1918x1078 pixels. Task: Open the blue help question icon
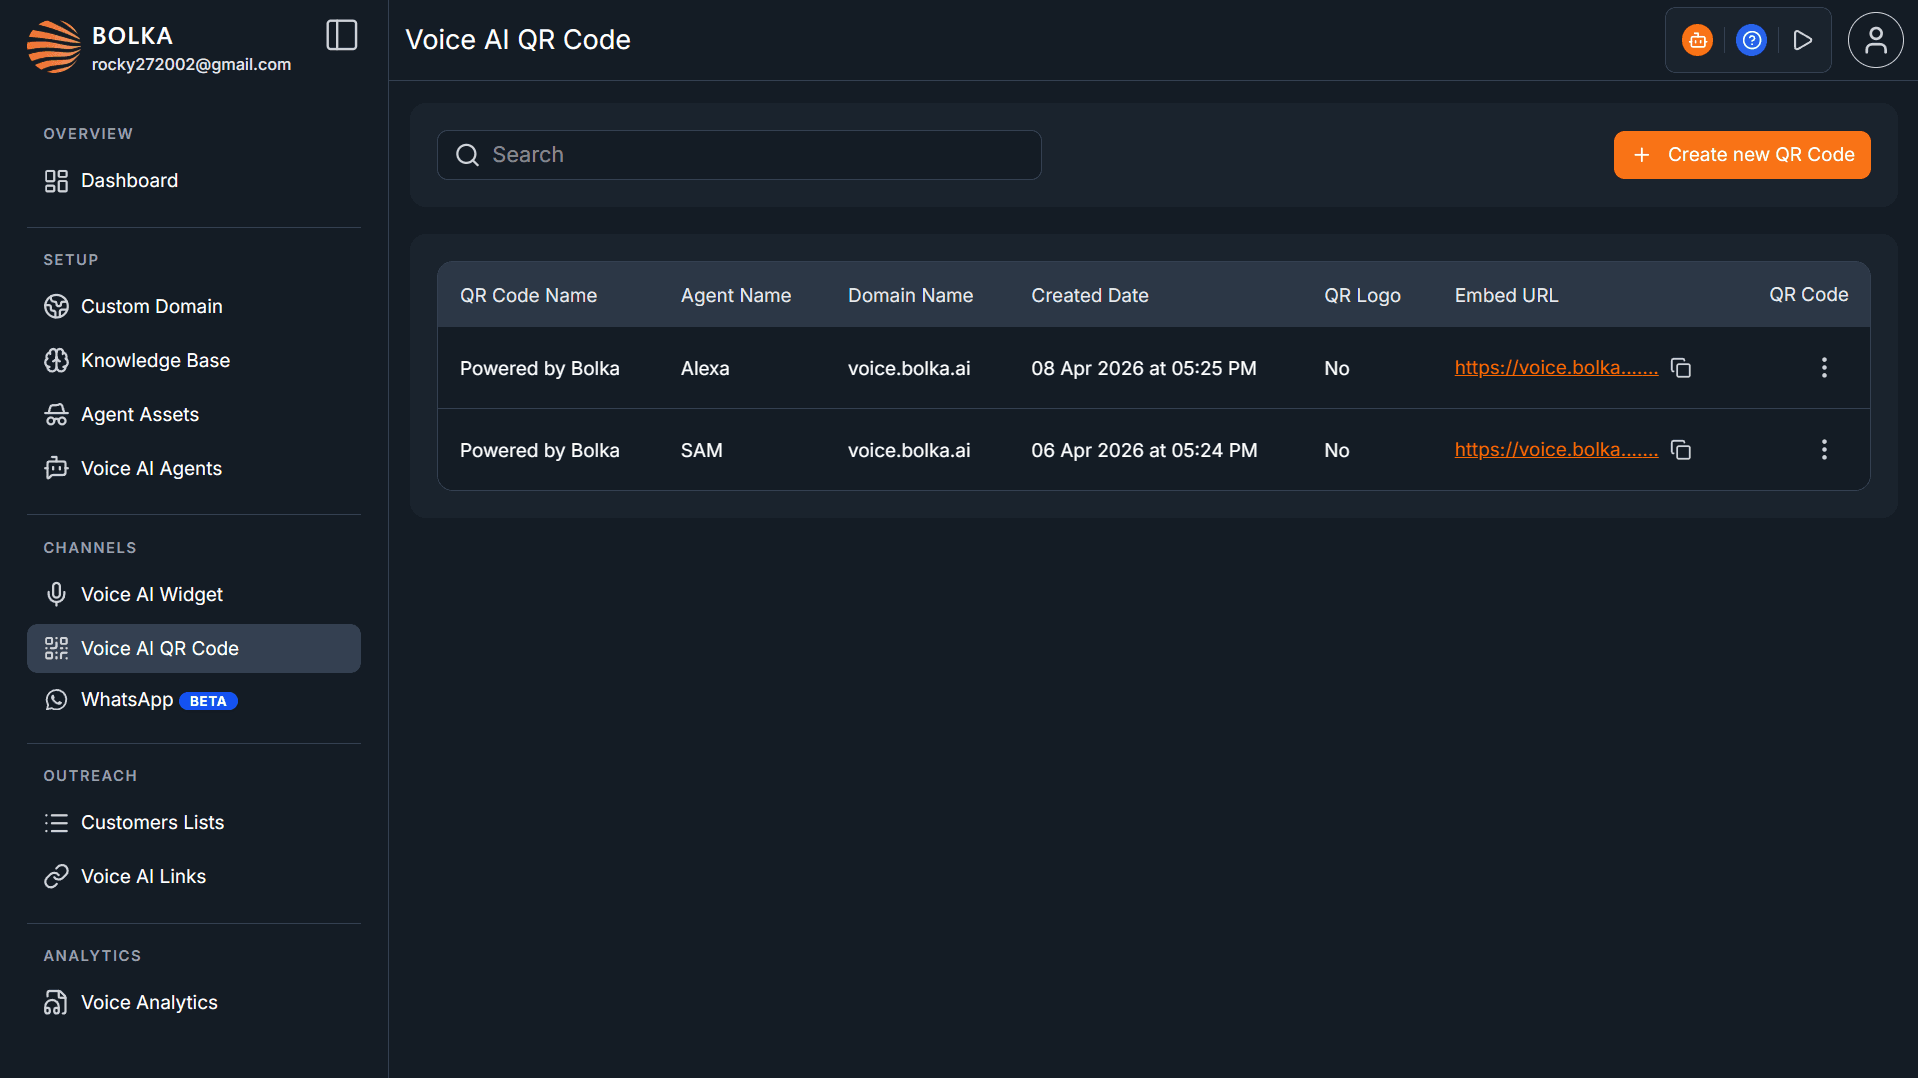(1751, 40)
